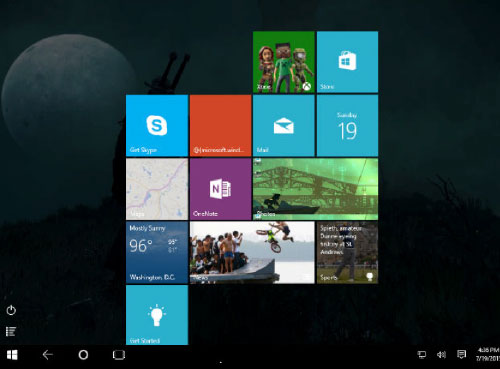Open the Calendar tile showing 19
This screenshot has height=369, width=500.
[347, 126]
